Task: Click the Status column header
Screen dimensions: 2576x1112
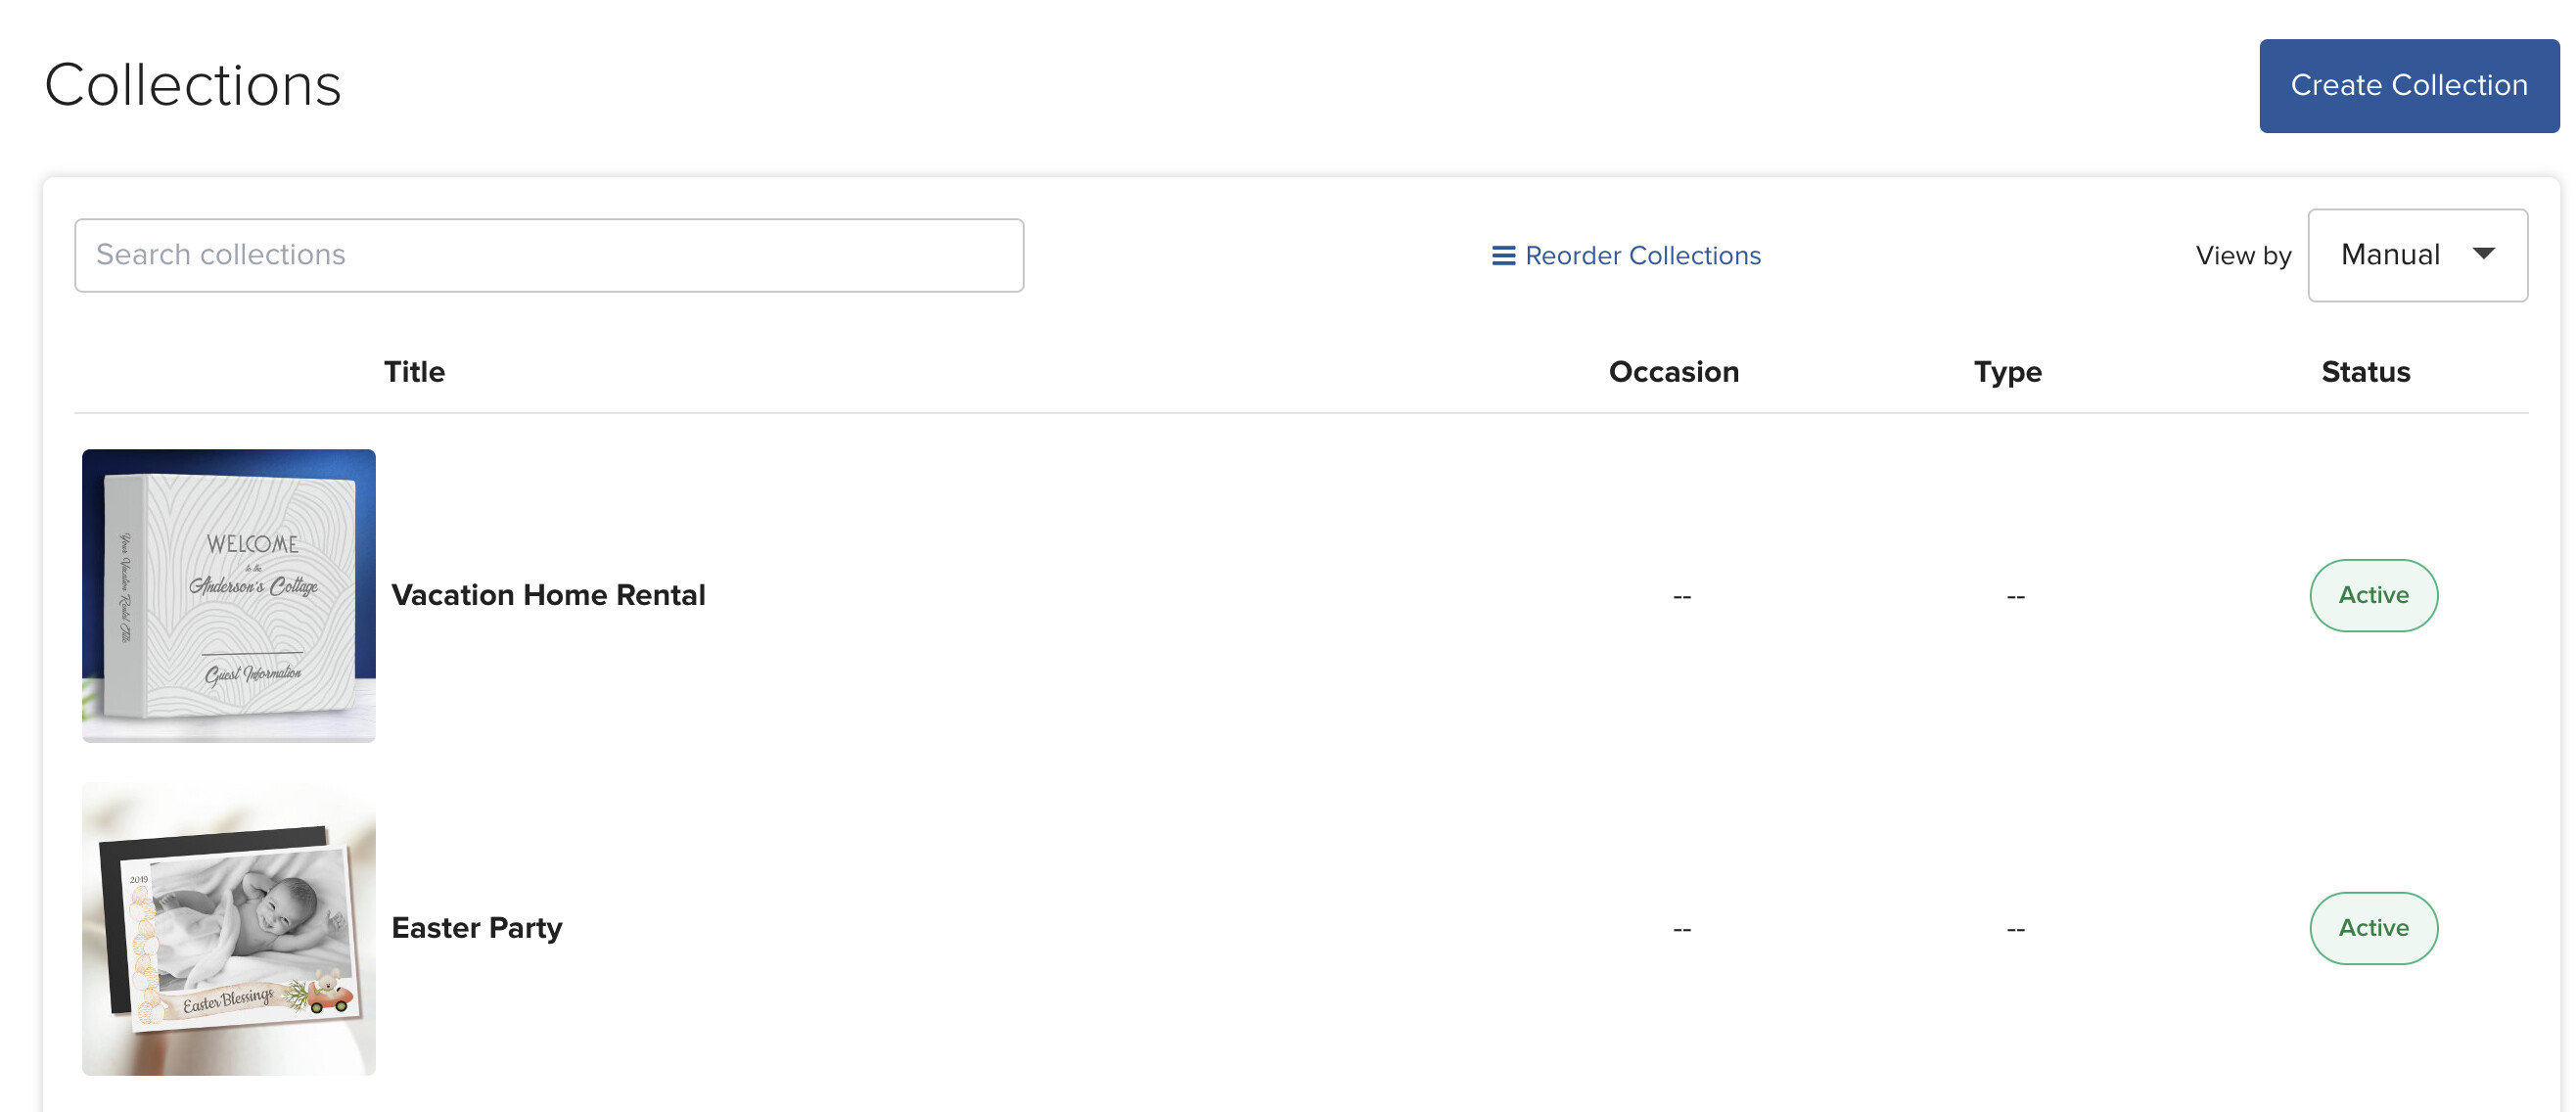Action: pyautogui.click(x=2365, y=372)
